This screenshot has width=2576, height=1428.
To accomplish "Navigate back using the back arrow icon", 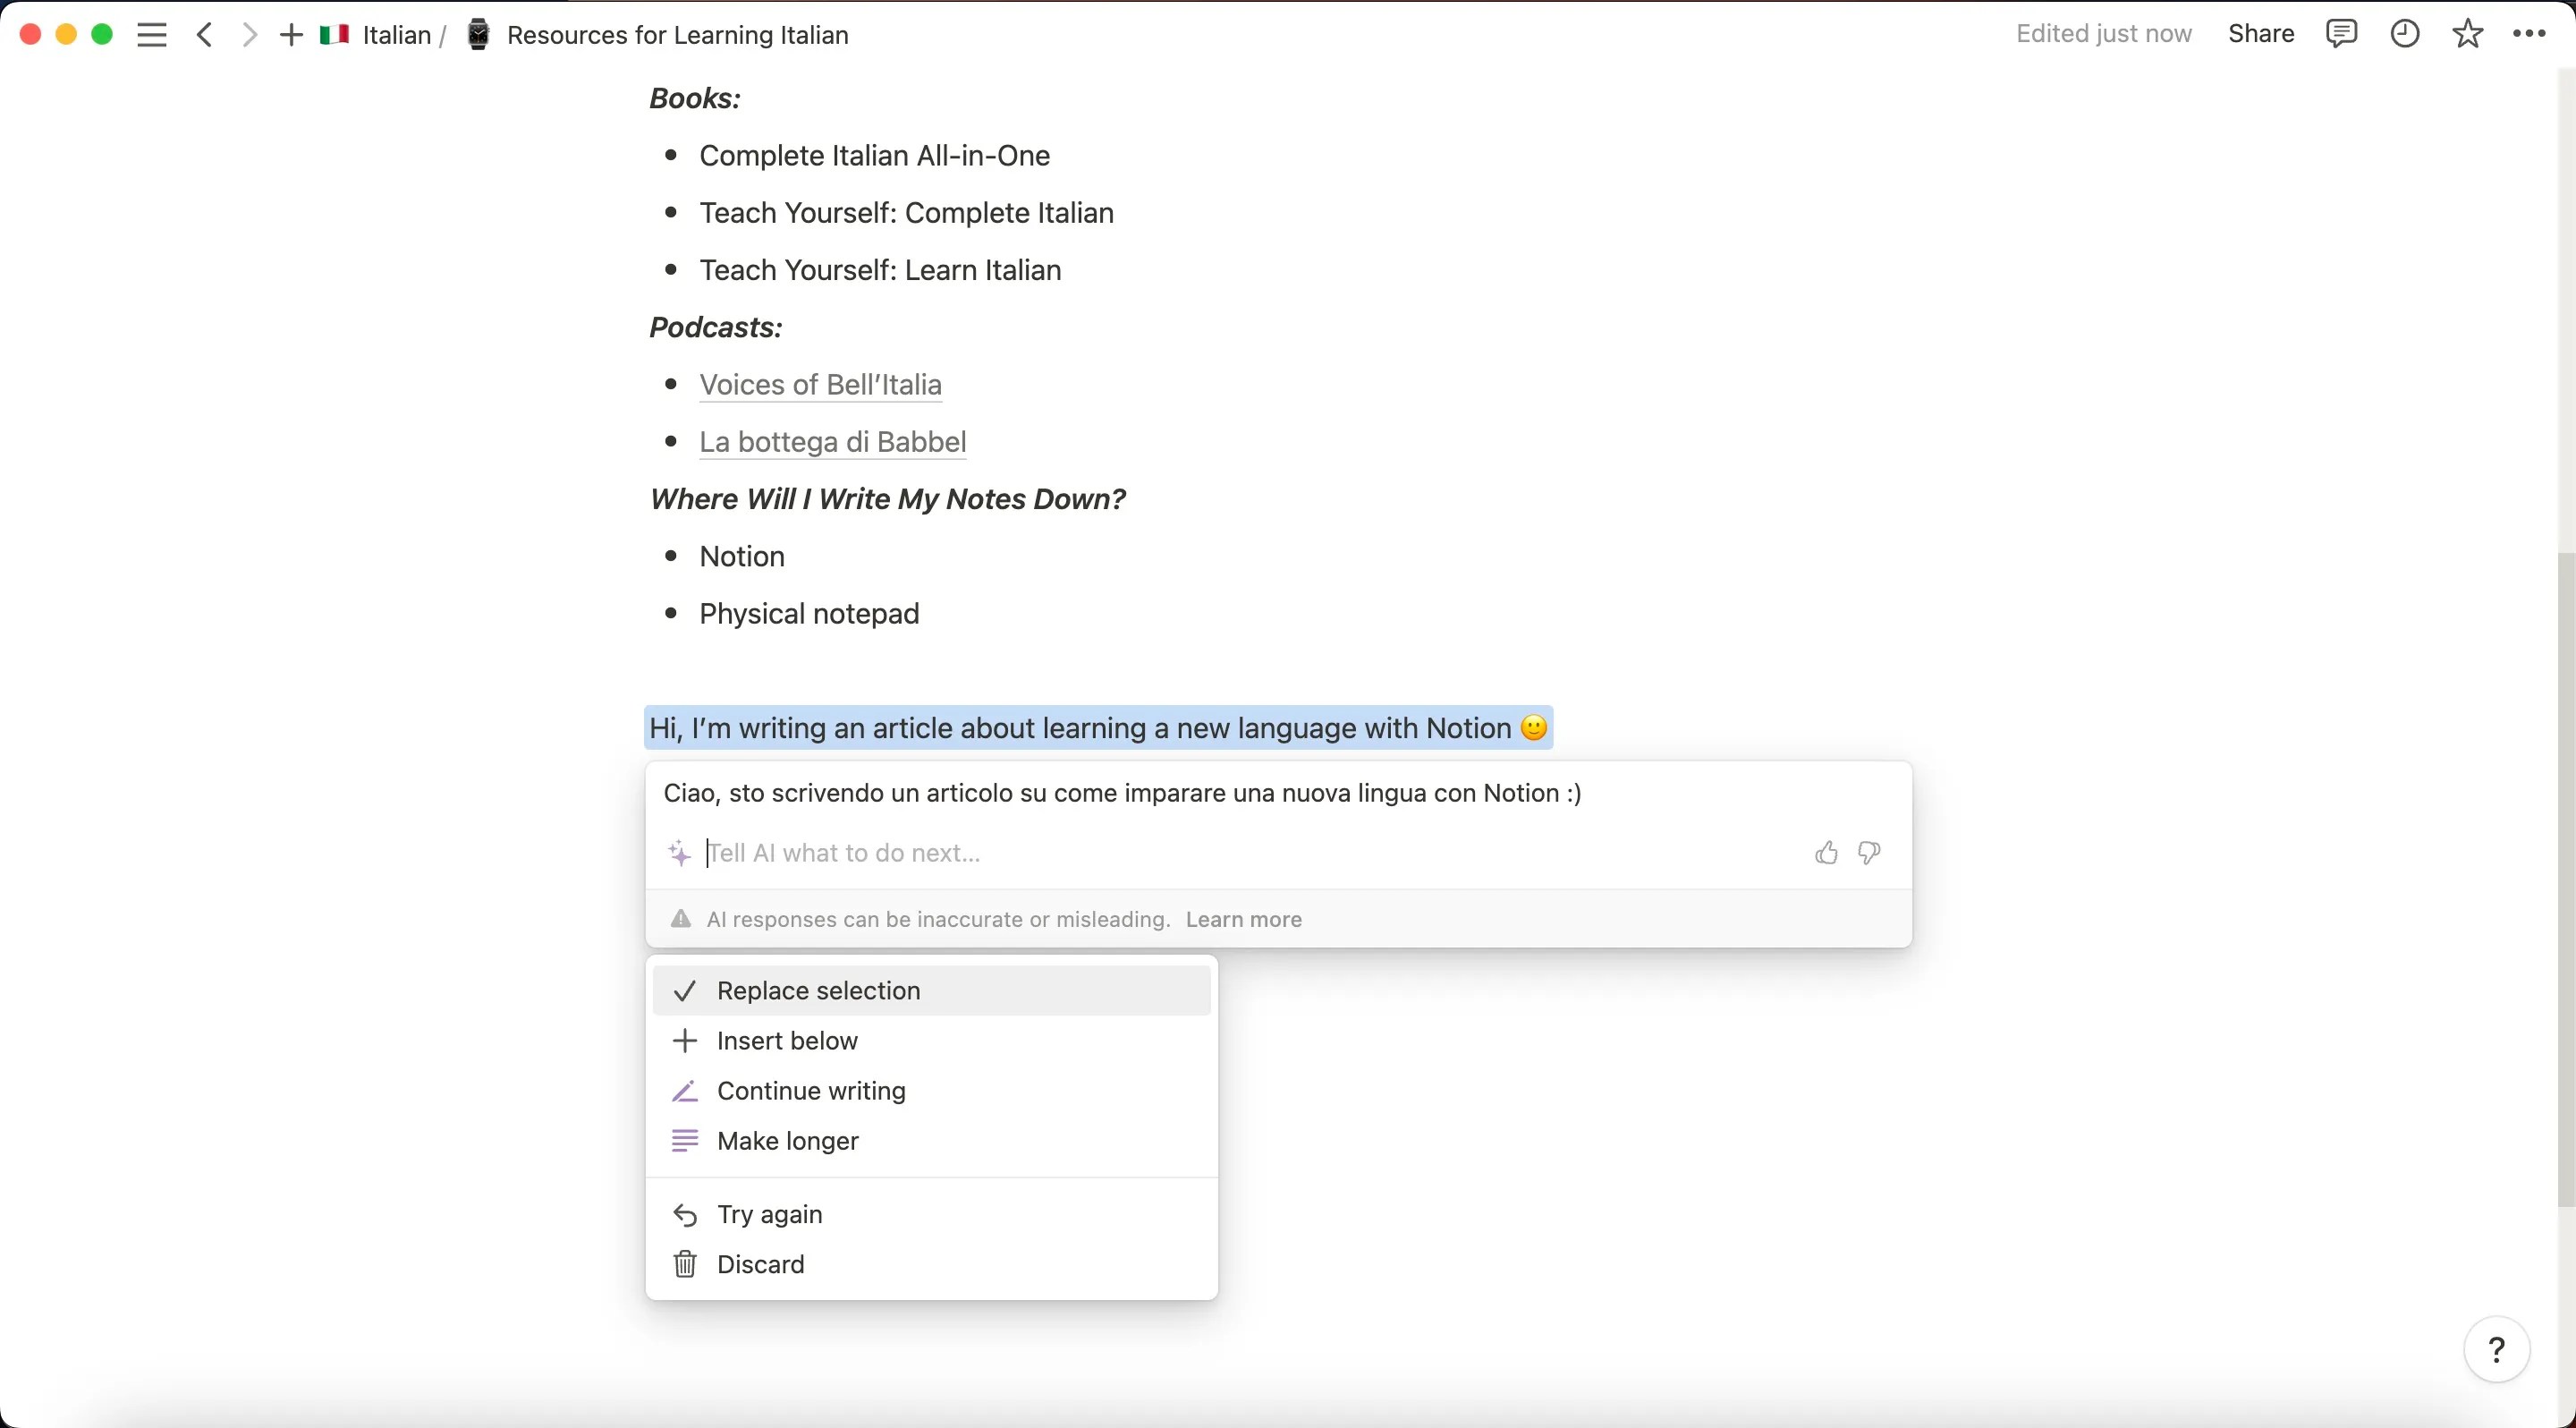I will (x=203, y=34).
